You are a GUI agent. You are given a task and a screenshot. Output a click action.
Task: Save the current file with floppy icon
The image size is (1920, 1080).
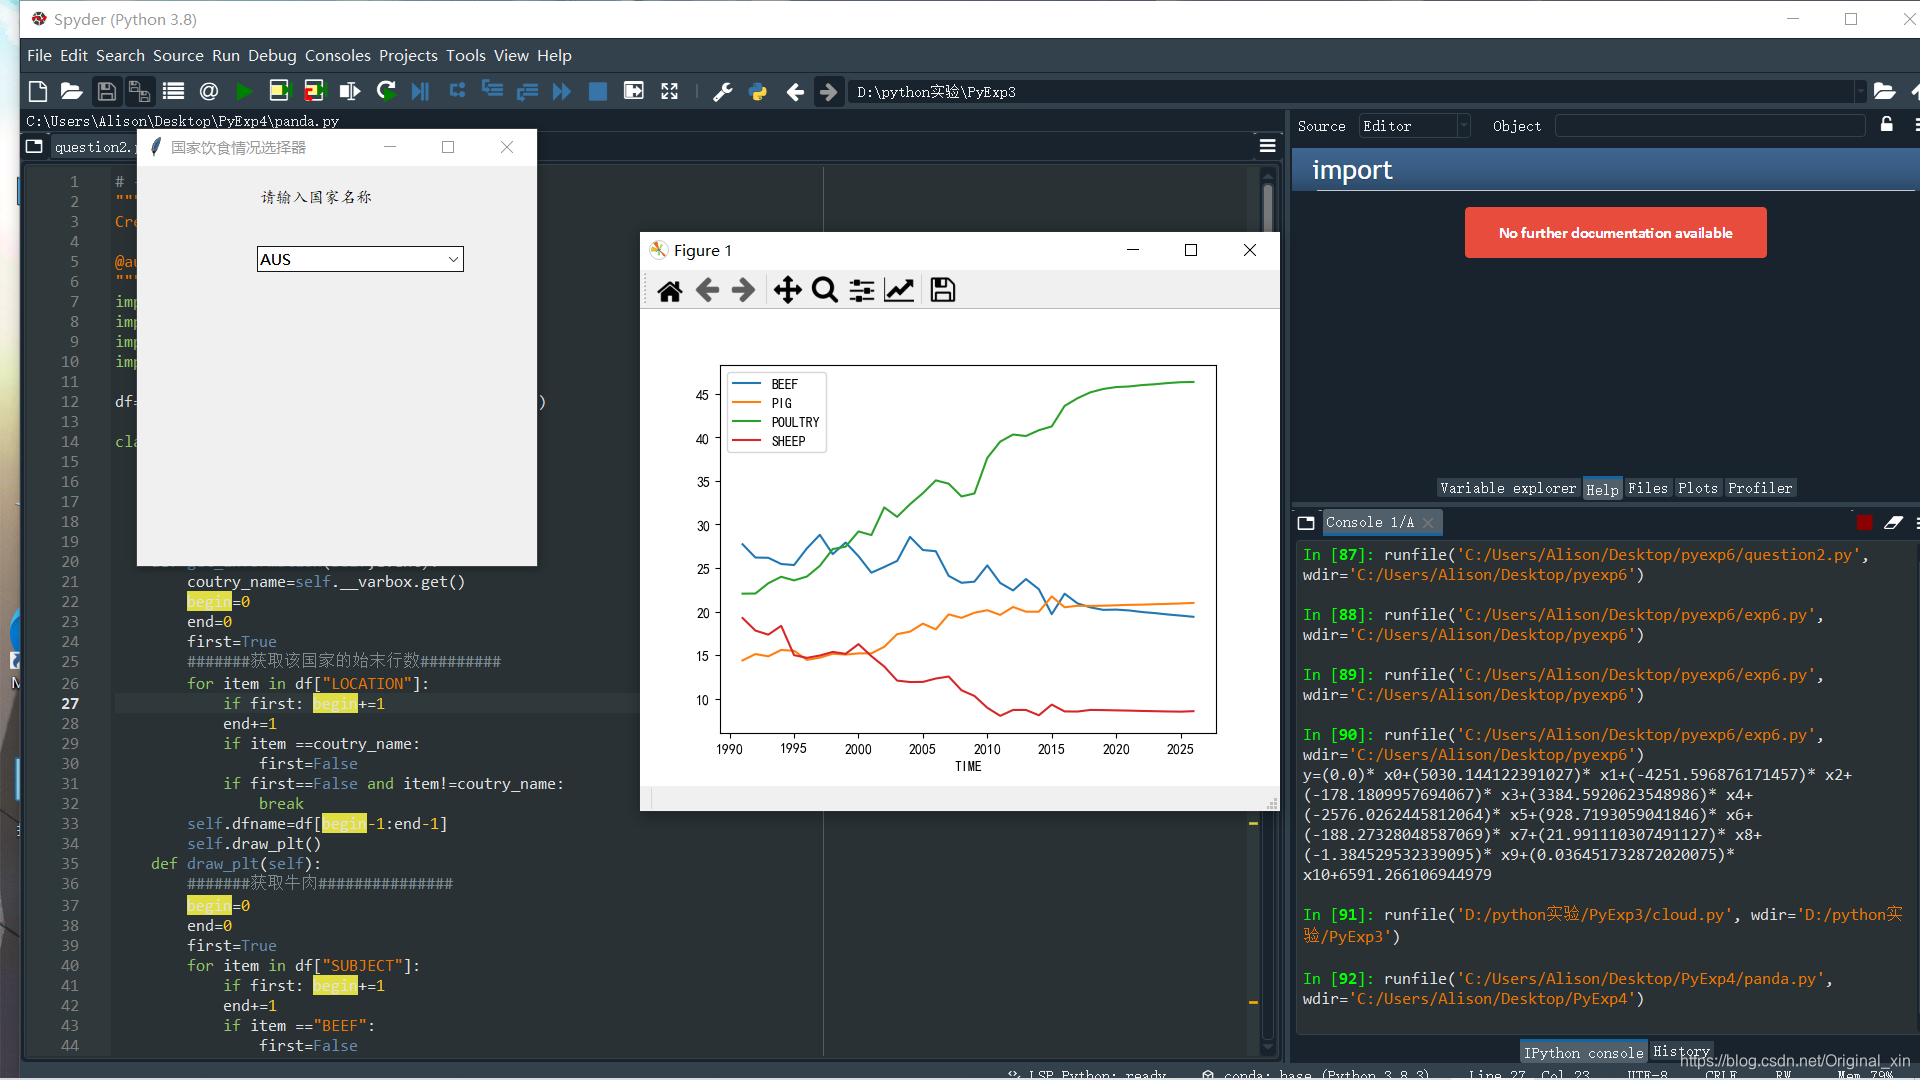pyautogui.click(x=106, y=92)
